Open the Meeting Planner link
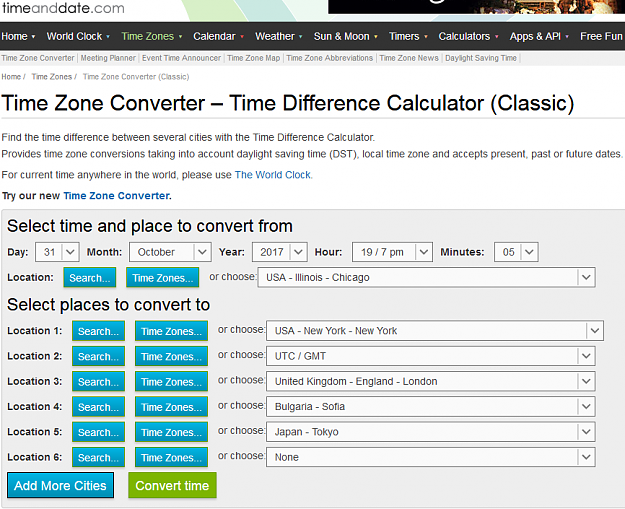Screen dimensions: 625x509 click(108, 58)
